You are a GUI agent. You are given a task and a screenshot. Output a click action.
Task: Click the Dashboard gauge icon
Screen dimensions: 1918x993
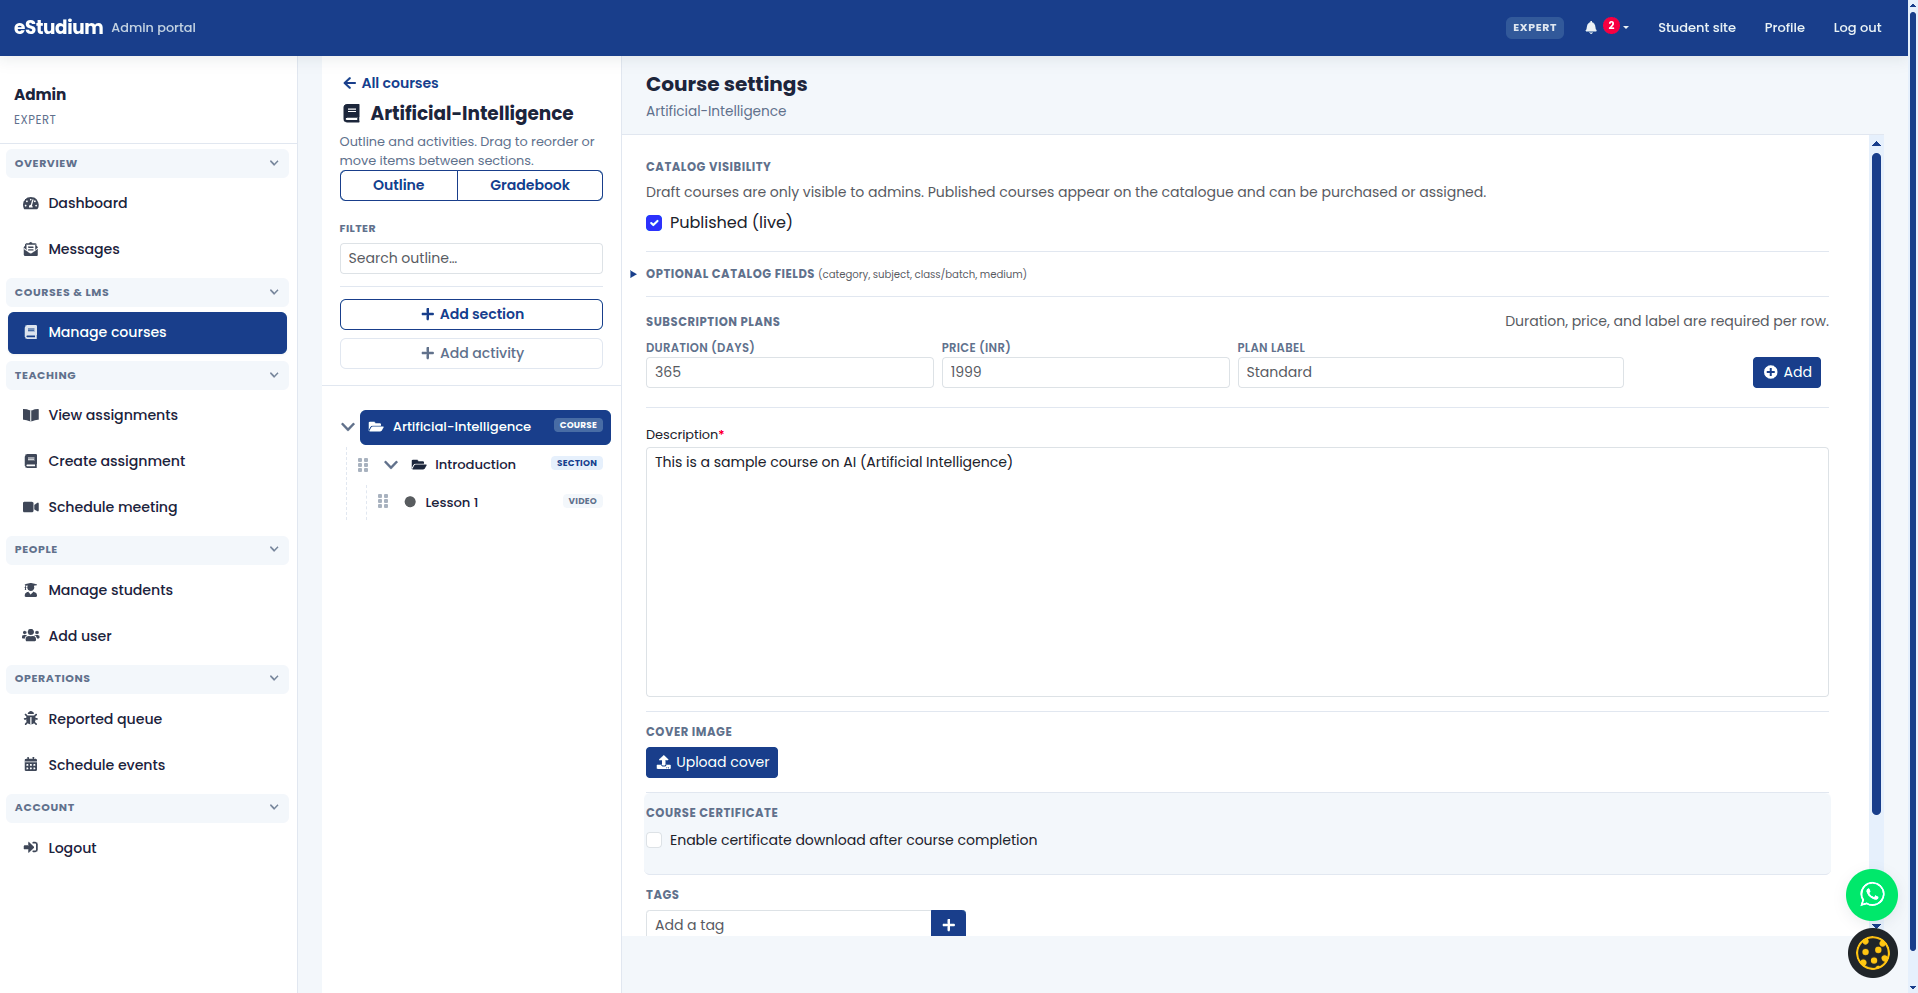31,203
